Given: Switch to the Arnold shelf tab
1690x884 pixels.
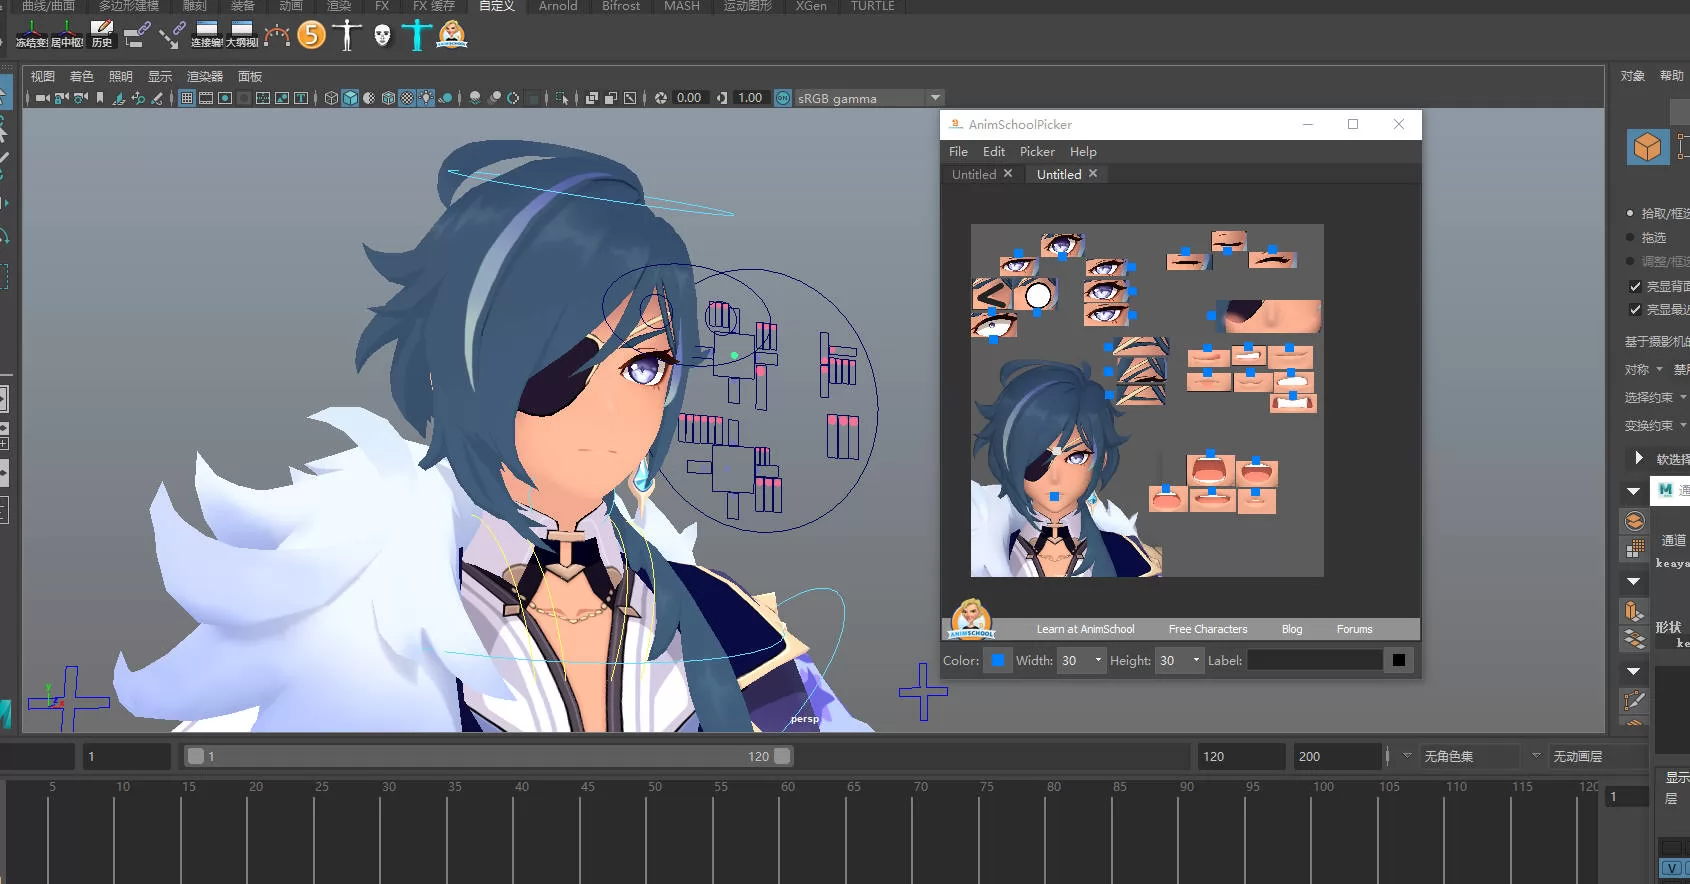Looking at the screenshot, I should [558, 6].
